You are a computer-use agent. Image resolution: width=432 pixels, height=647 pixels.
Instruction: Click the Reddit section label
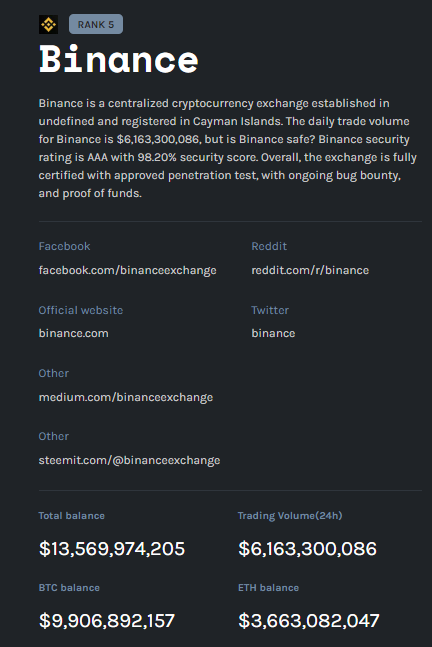click(x=269, y=246)
